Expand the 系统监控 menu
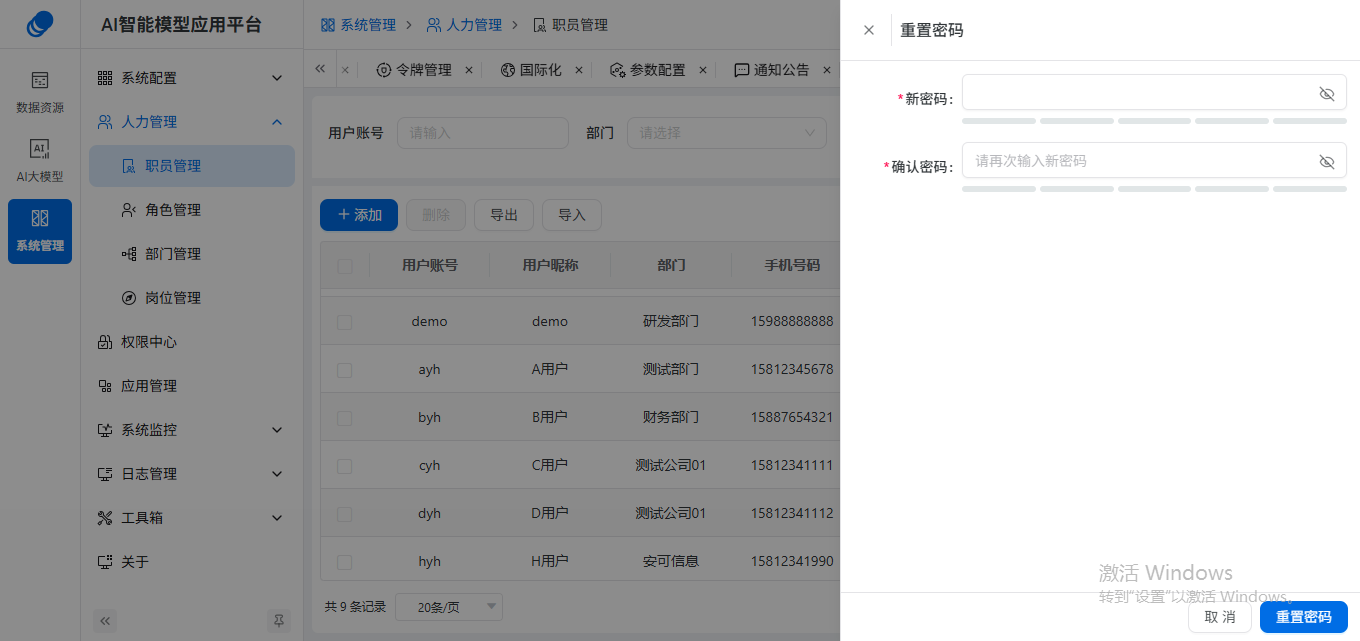The height and width of the screenshot is (641, 1360). point(277,430)
